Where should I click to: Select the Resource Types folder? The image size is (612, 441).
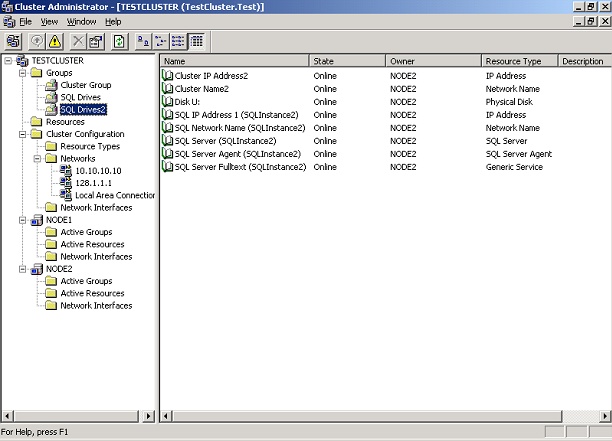click(90, 146)
